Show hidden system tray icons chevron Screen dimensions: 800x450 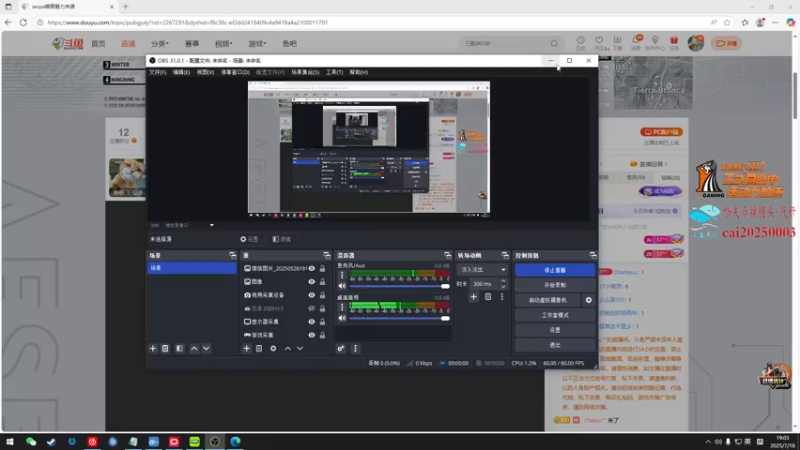708,442
